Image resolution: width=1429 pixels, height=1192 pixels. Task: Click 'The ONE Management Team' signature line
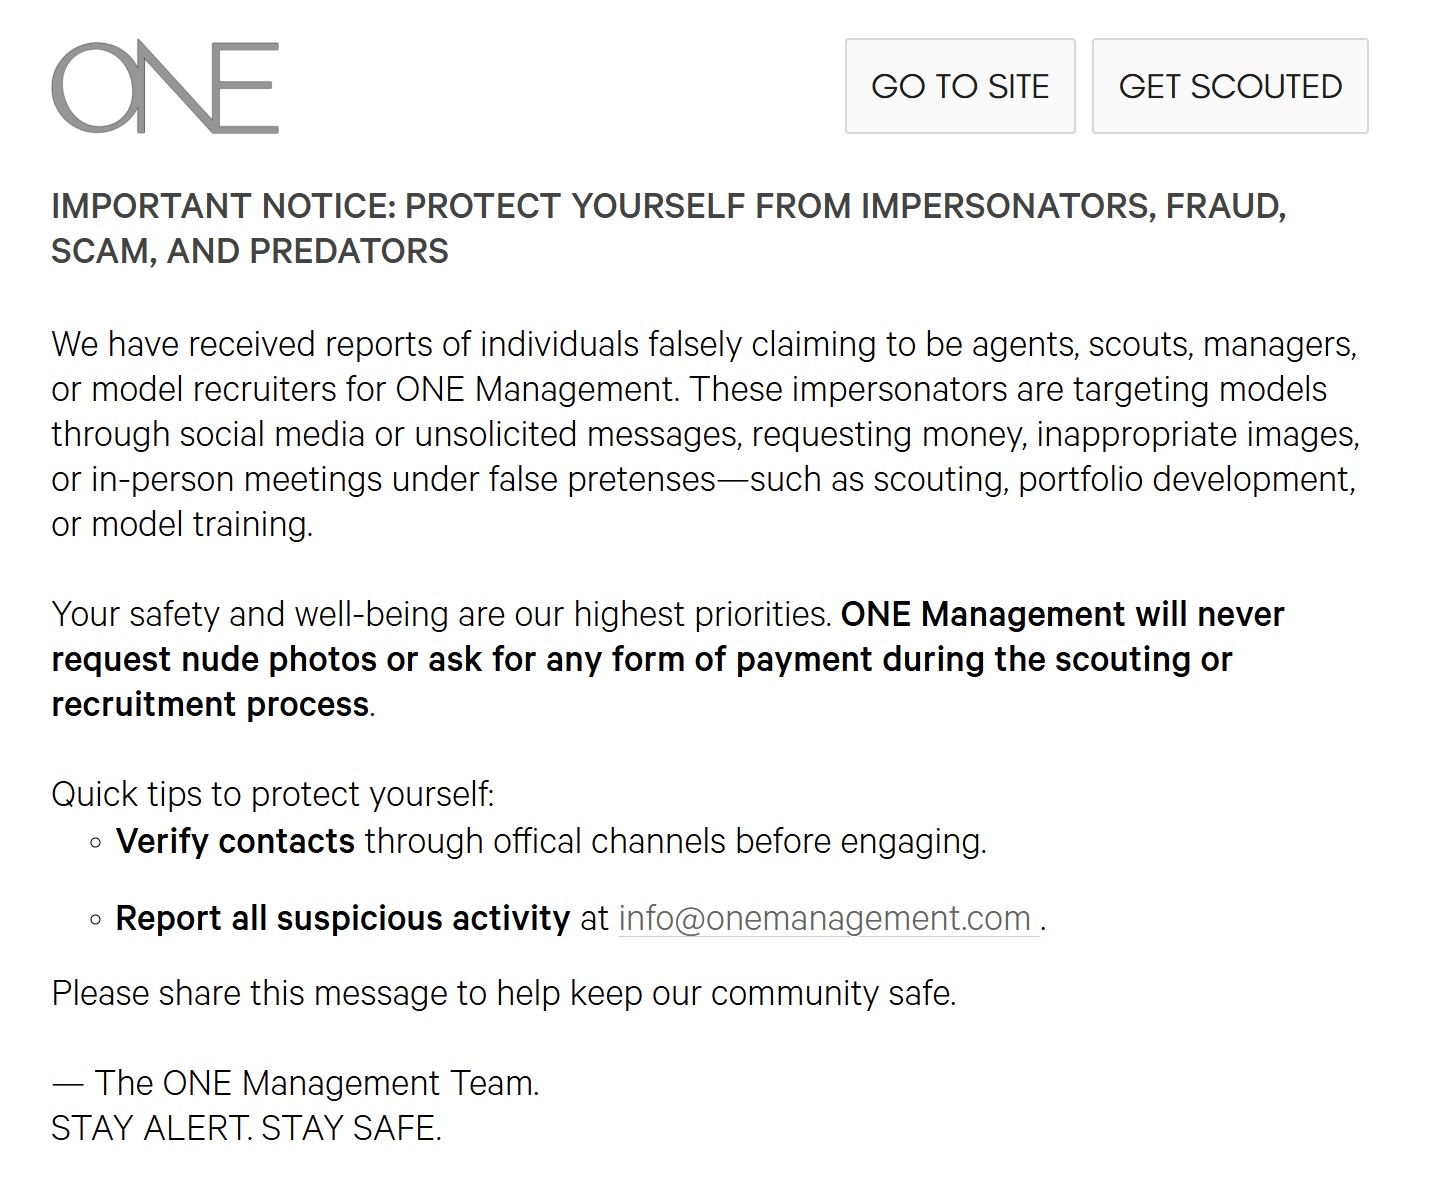(x=295, y=1083)
